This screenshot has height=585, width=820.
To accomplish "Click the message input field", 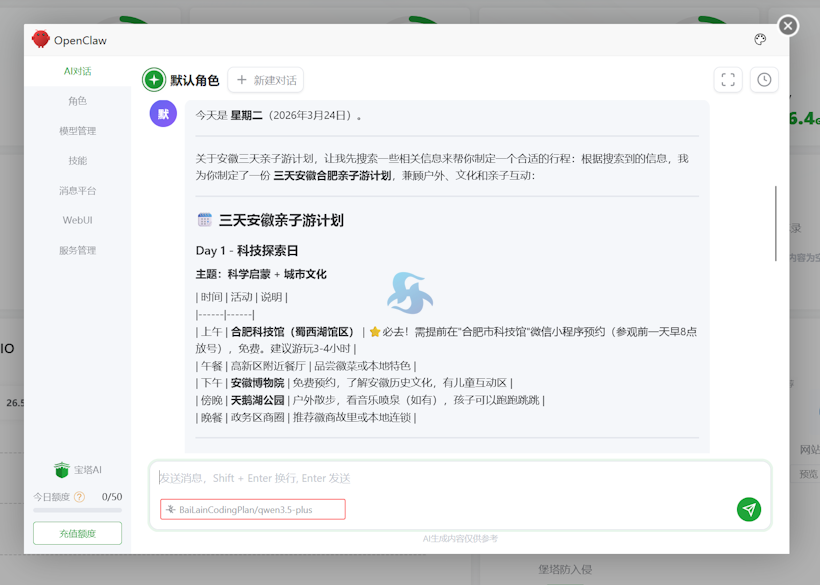I will point(400,478).
